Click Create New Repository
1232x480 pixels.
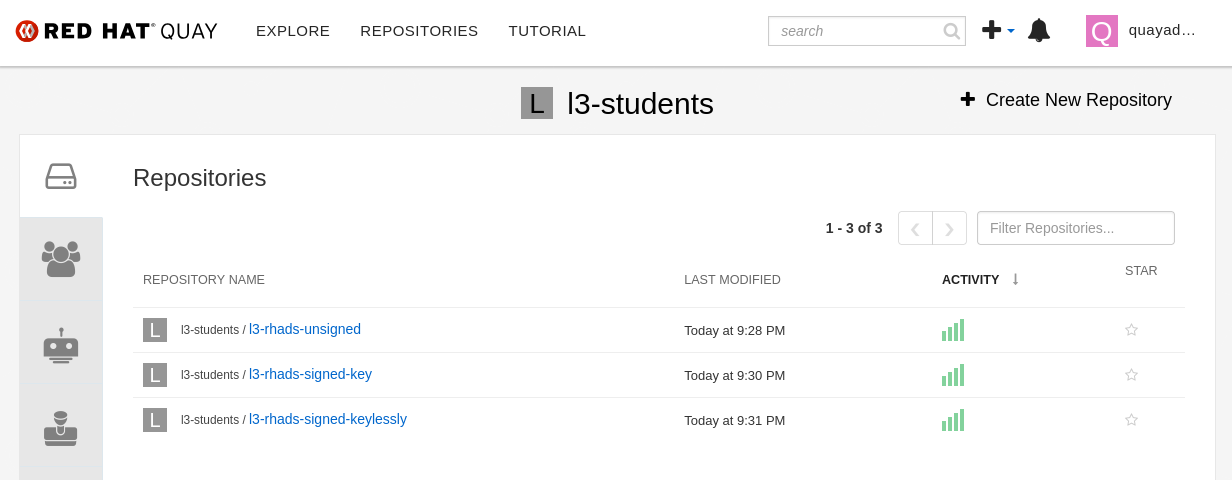tap(1066, 100)
